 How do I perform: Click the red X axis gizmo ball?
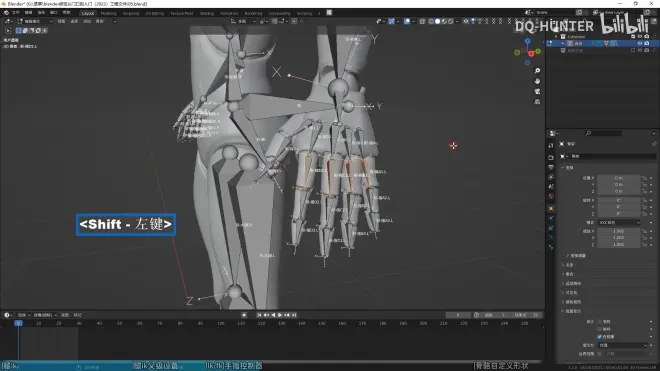(x=531, y=53)
